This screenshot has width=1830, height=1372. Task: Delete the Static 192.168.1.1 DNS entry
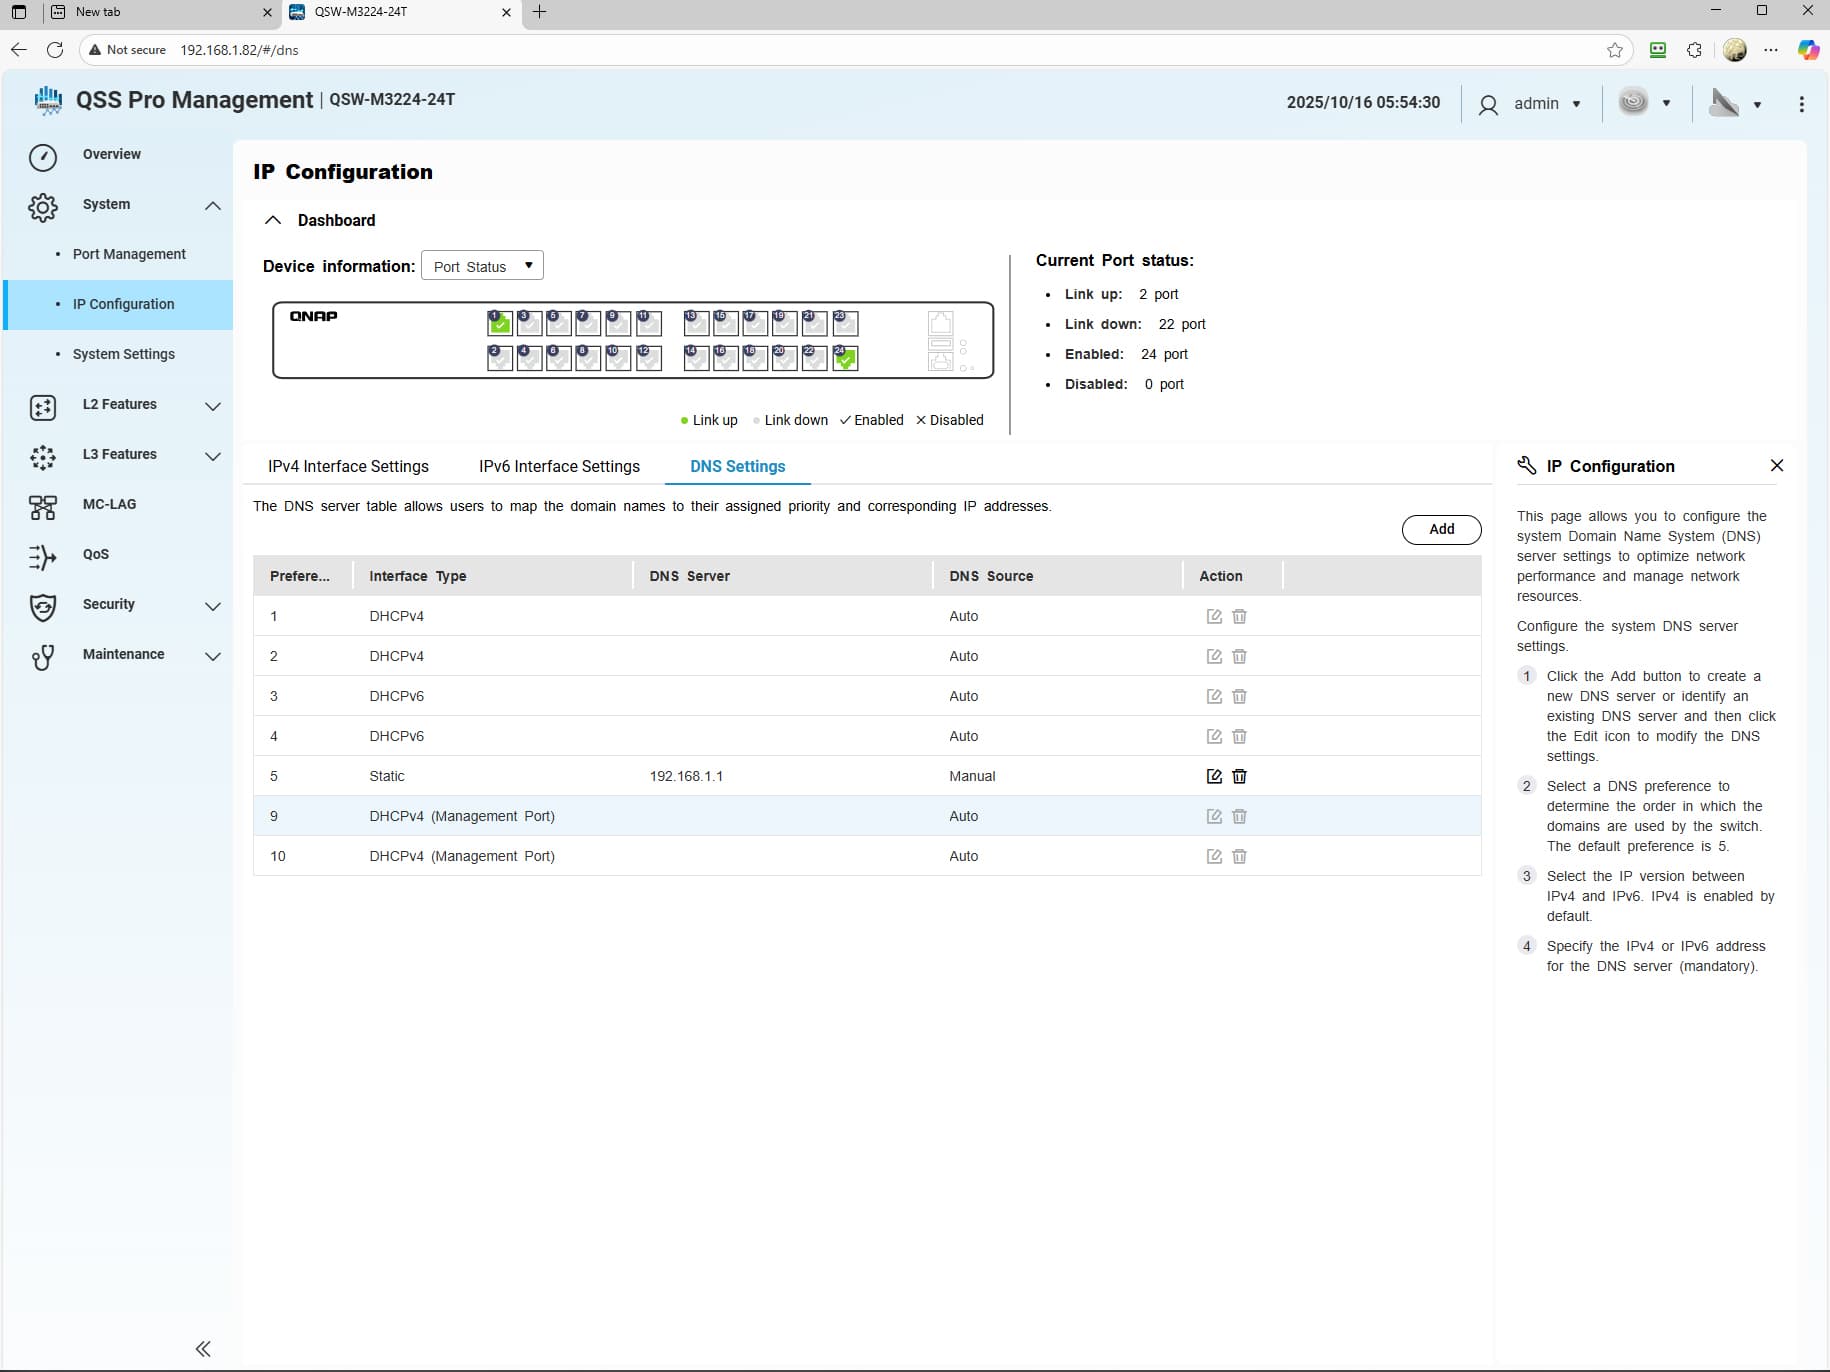pos(1239,776)
